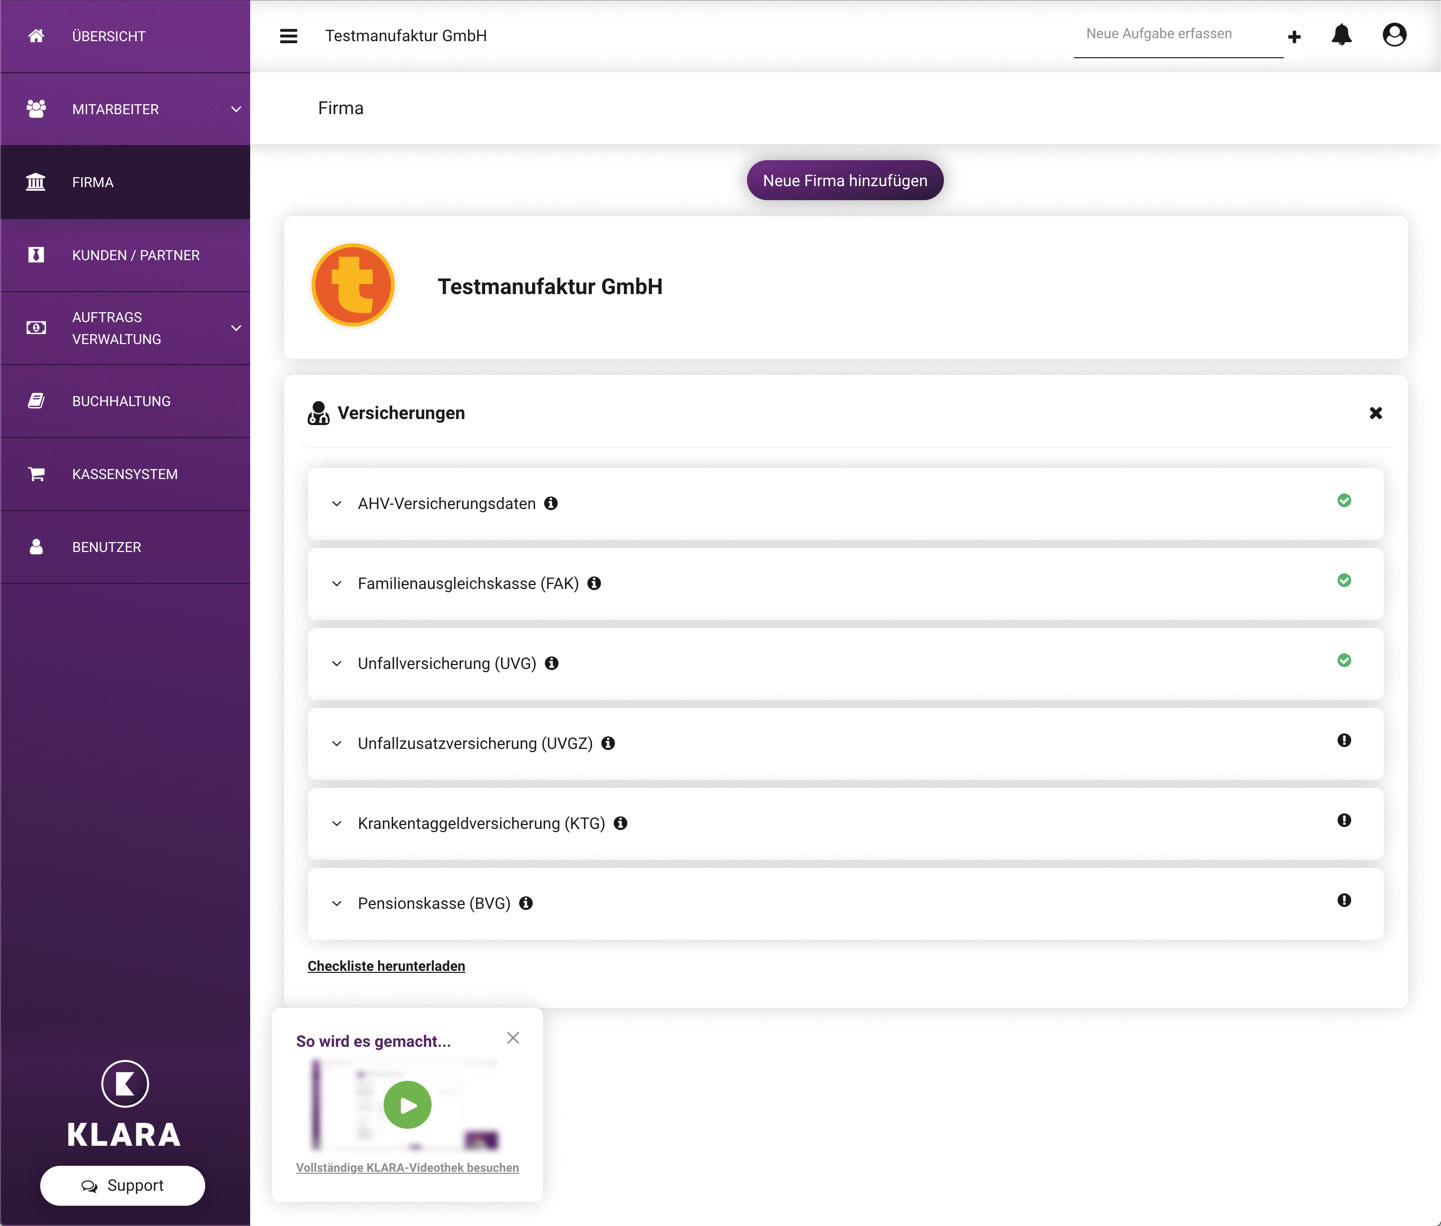Click info icon next to Unfallzusatzversicherung (UVGZ)
This screenshot has height=1226, width=1441.
608,743
